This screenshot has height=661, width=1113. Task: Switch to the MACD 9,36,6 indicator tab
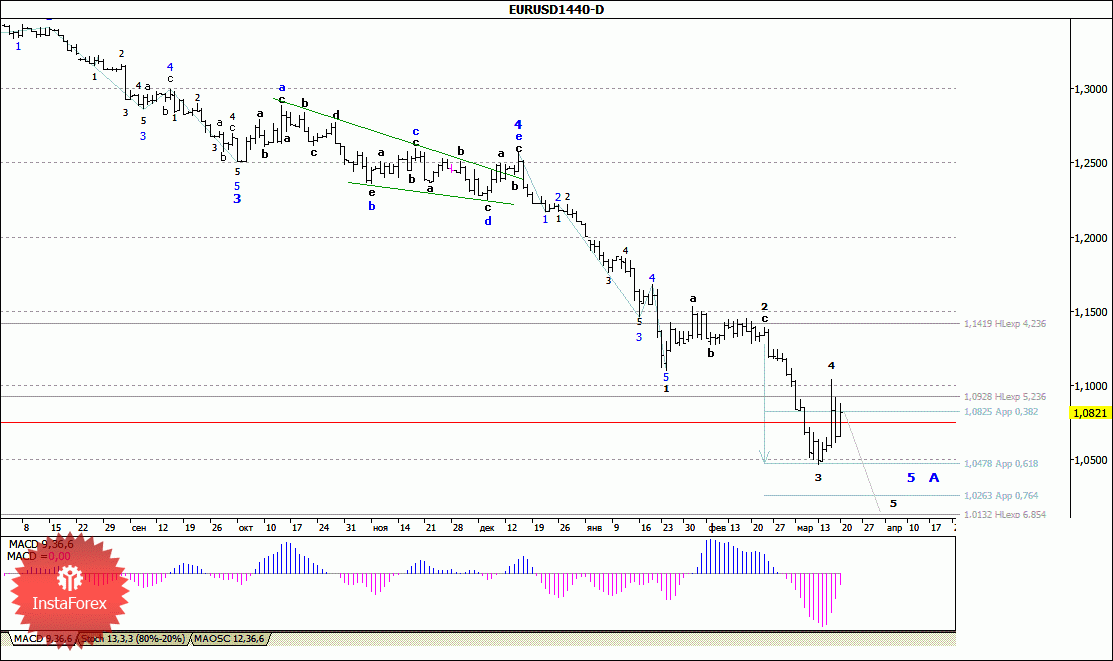[43, 639]
